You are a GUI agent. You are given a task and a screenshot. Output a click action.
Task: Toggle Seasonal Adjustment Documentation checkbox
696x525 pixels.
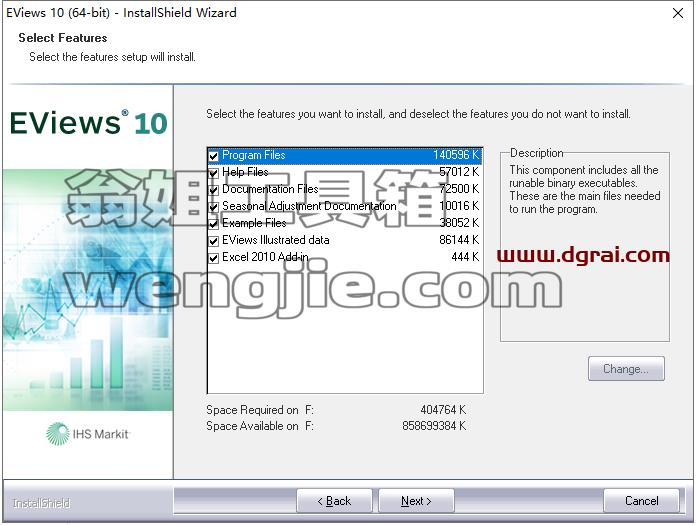tap(214, 207)
